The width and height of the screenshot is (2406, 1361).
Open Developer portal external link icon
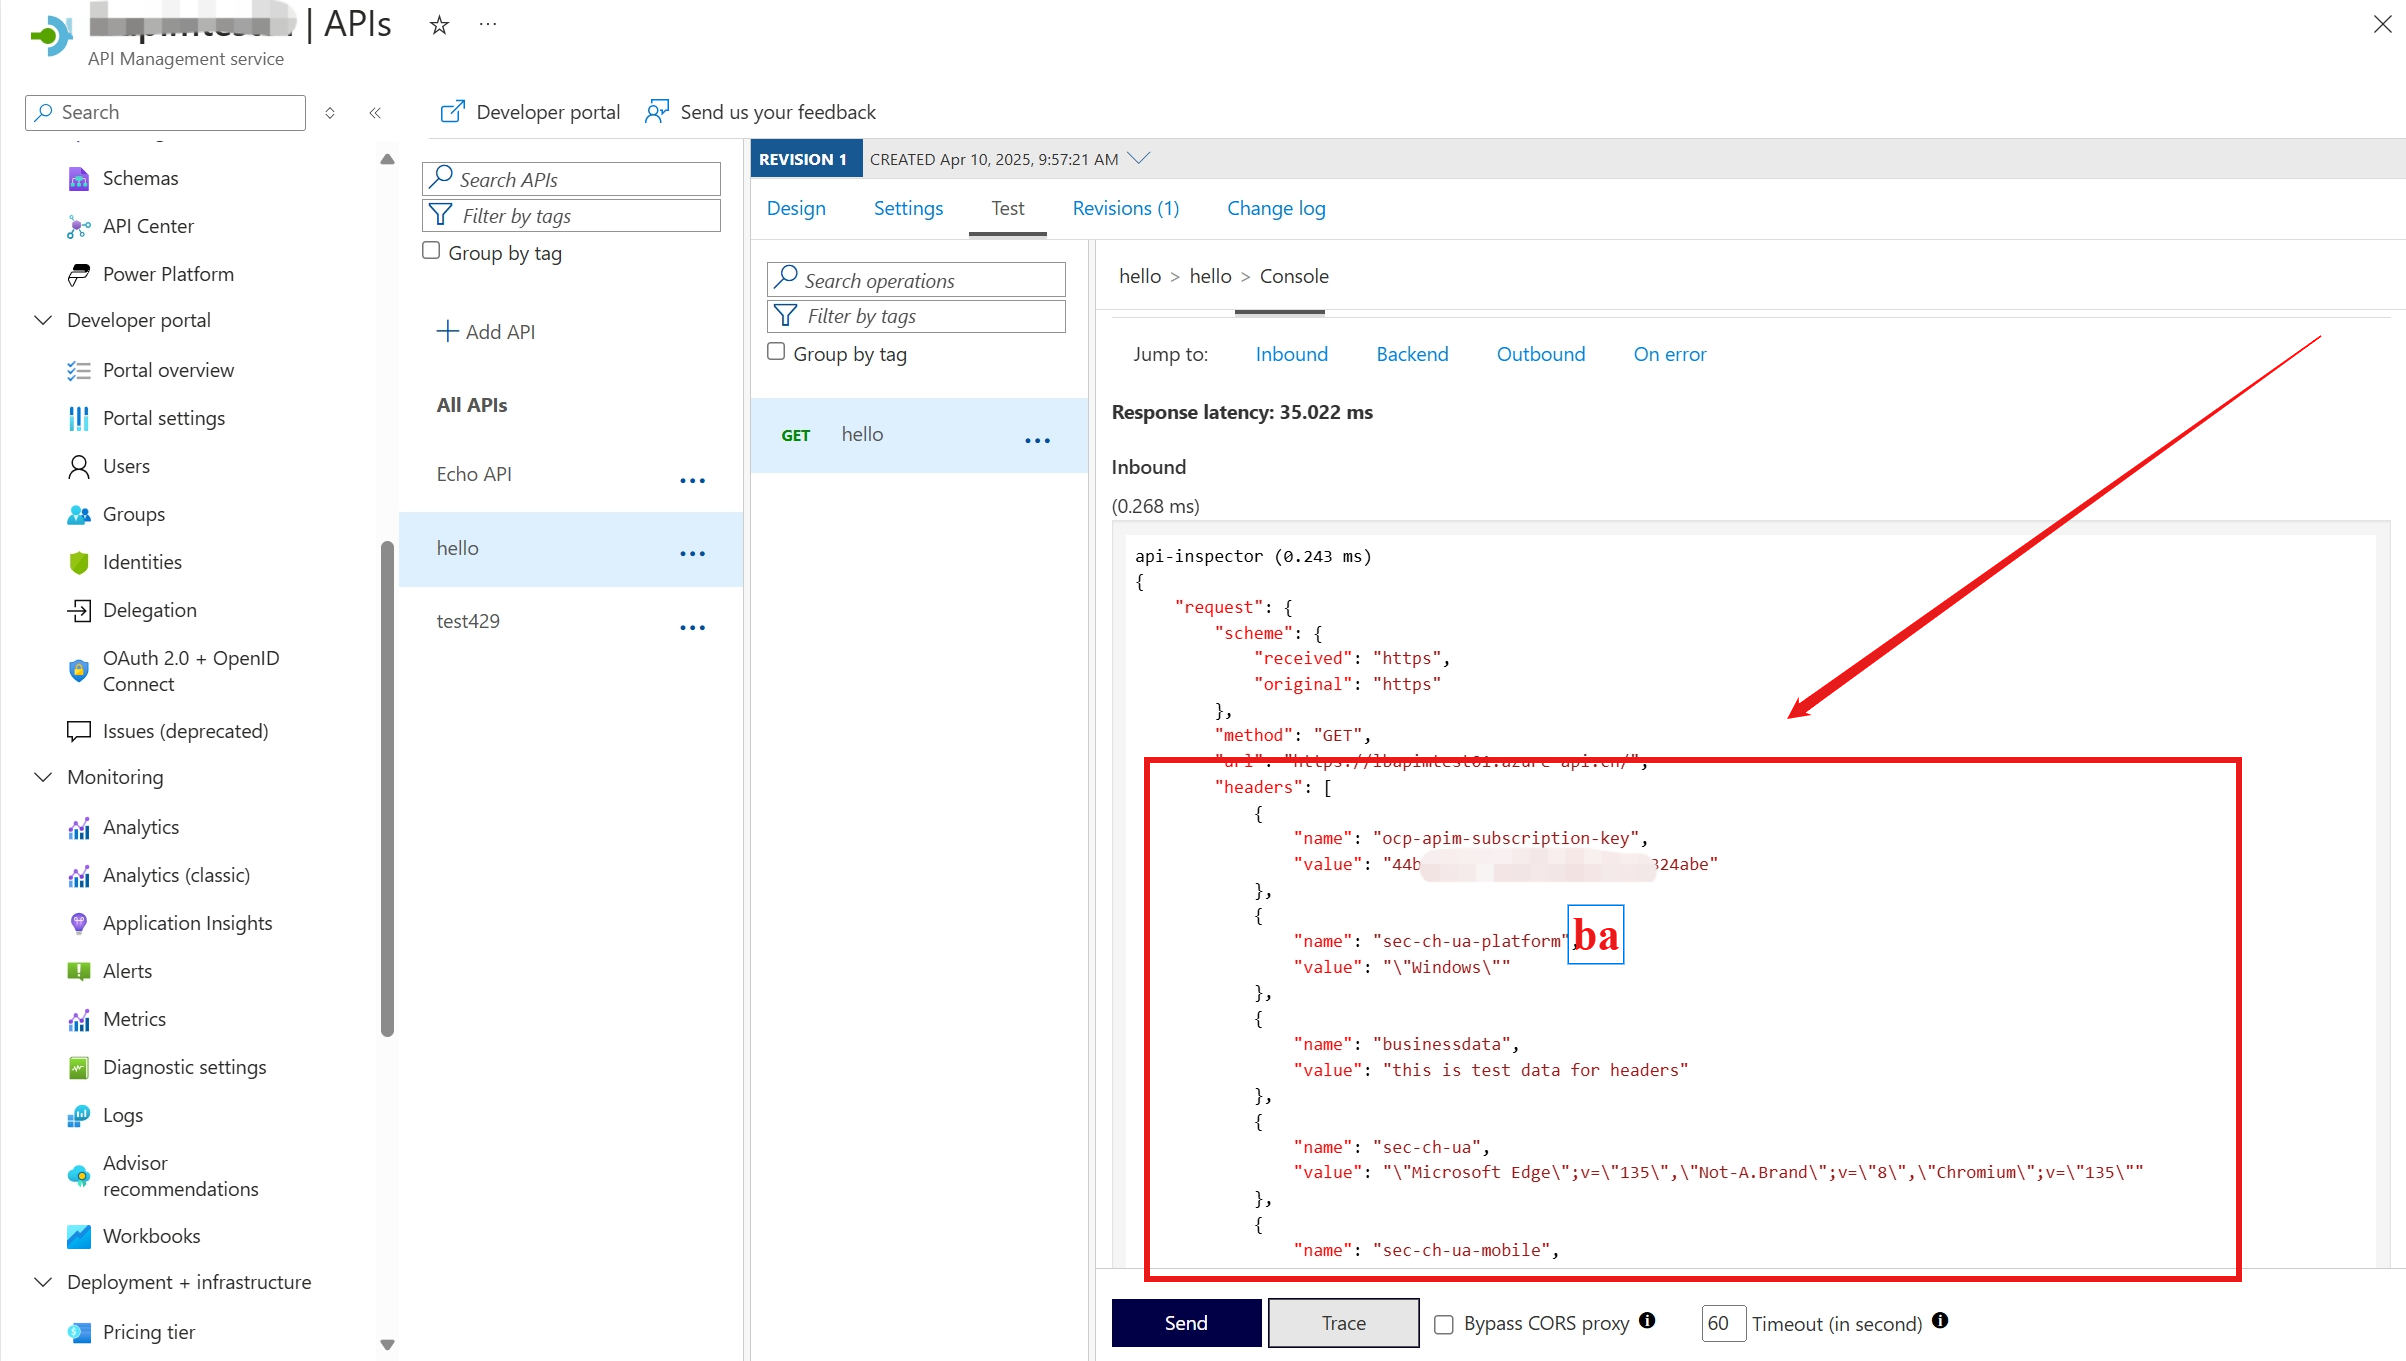pyautogui.click(x=452, y=112)
